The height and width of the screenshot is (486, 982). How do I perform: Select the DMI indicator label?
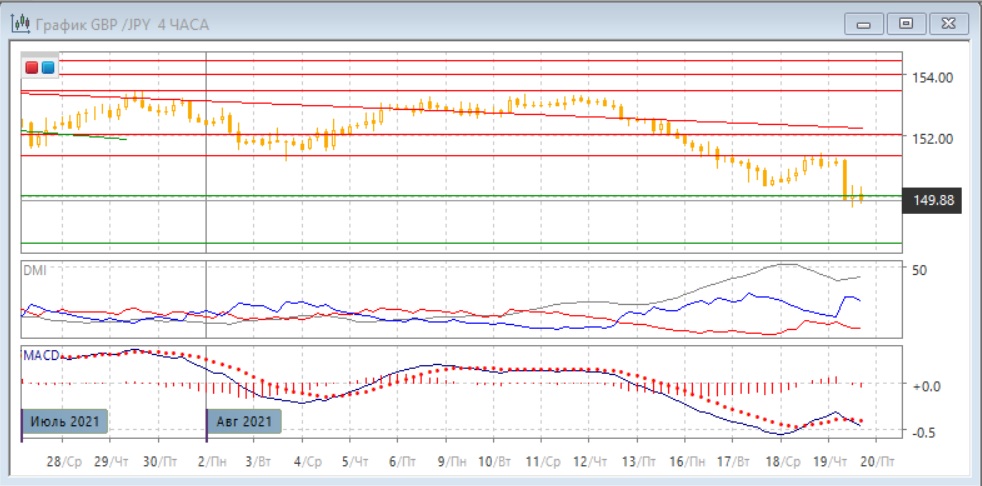click(34, 270)
